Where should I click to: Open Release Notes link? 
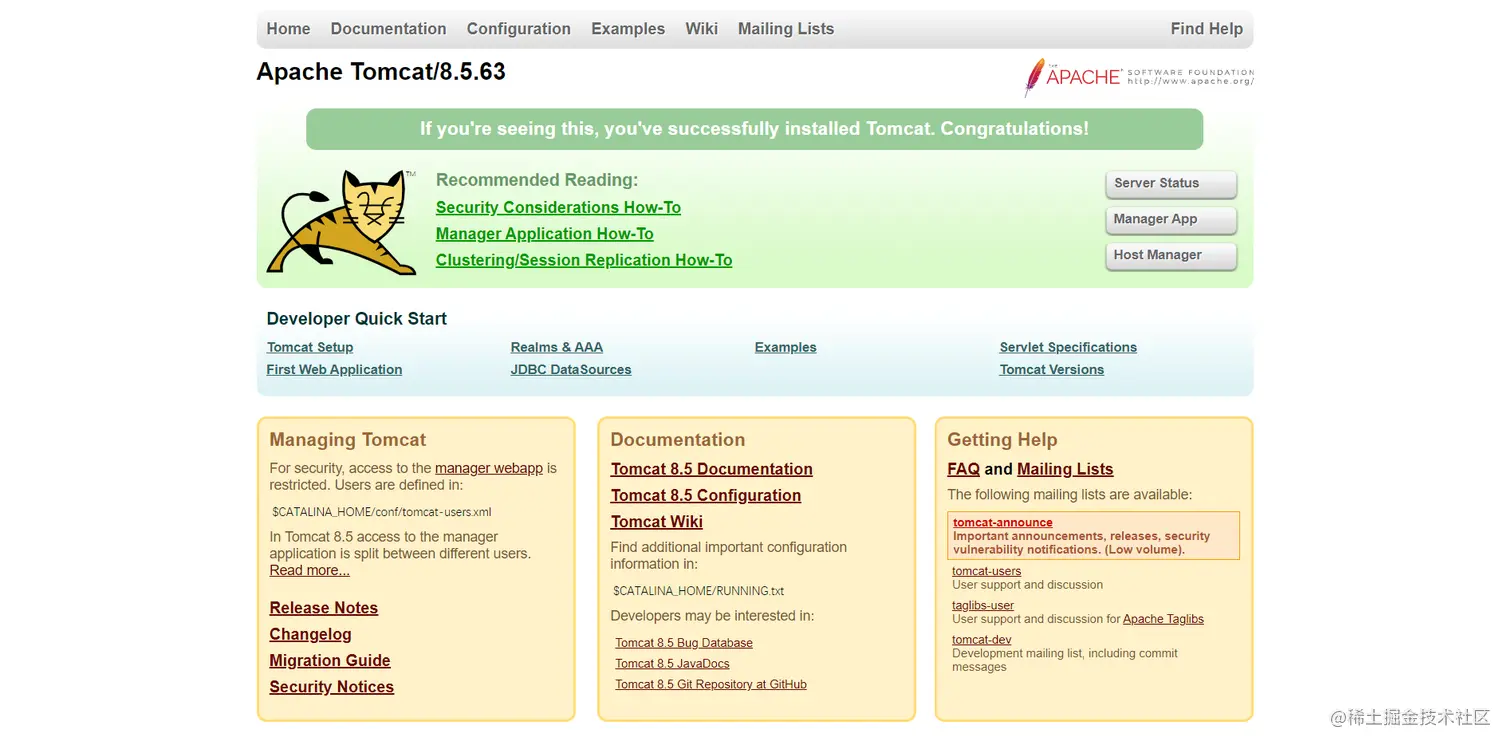click(324, 608)
